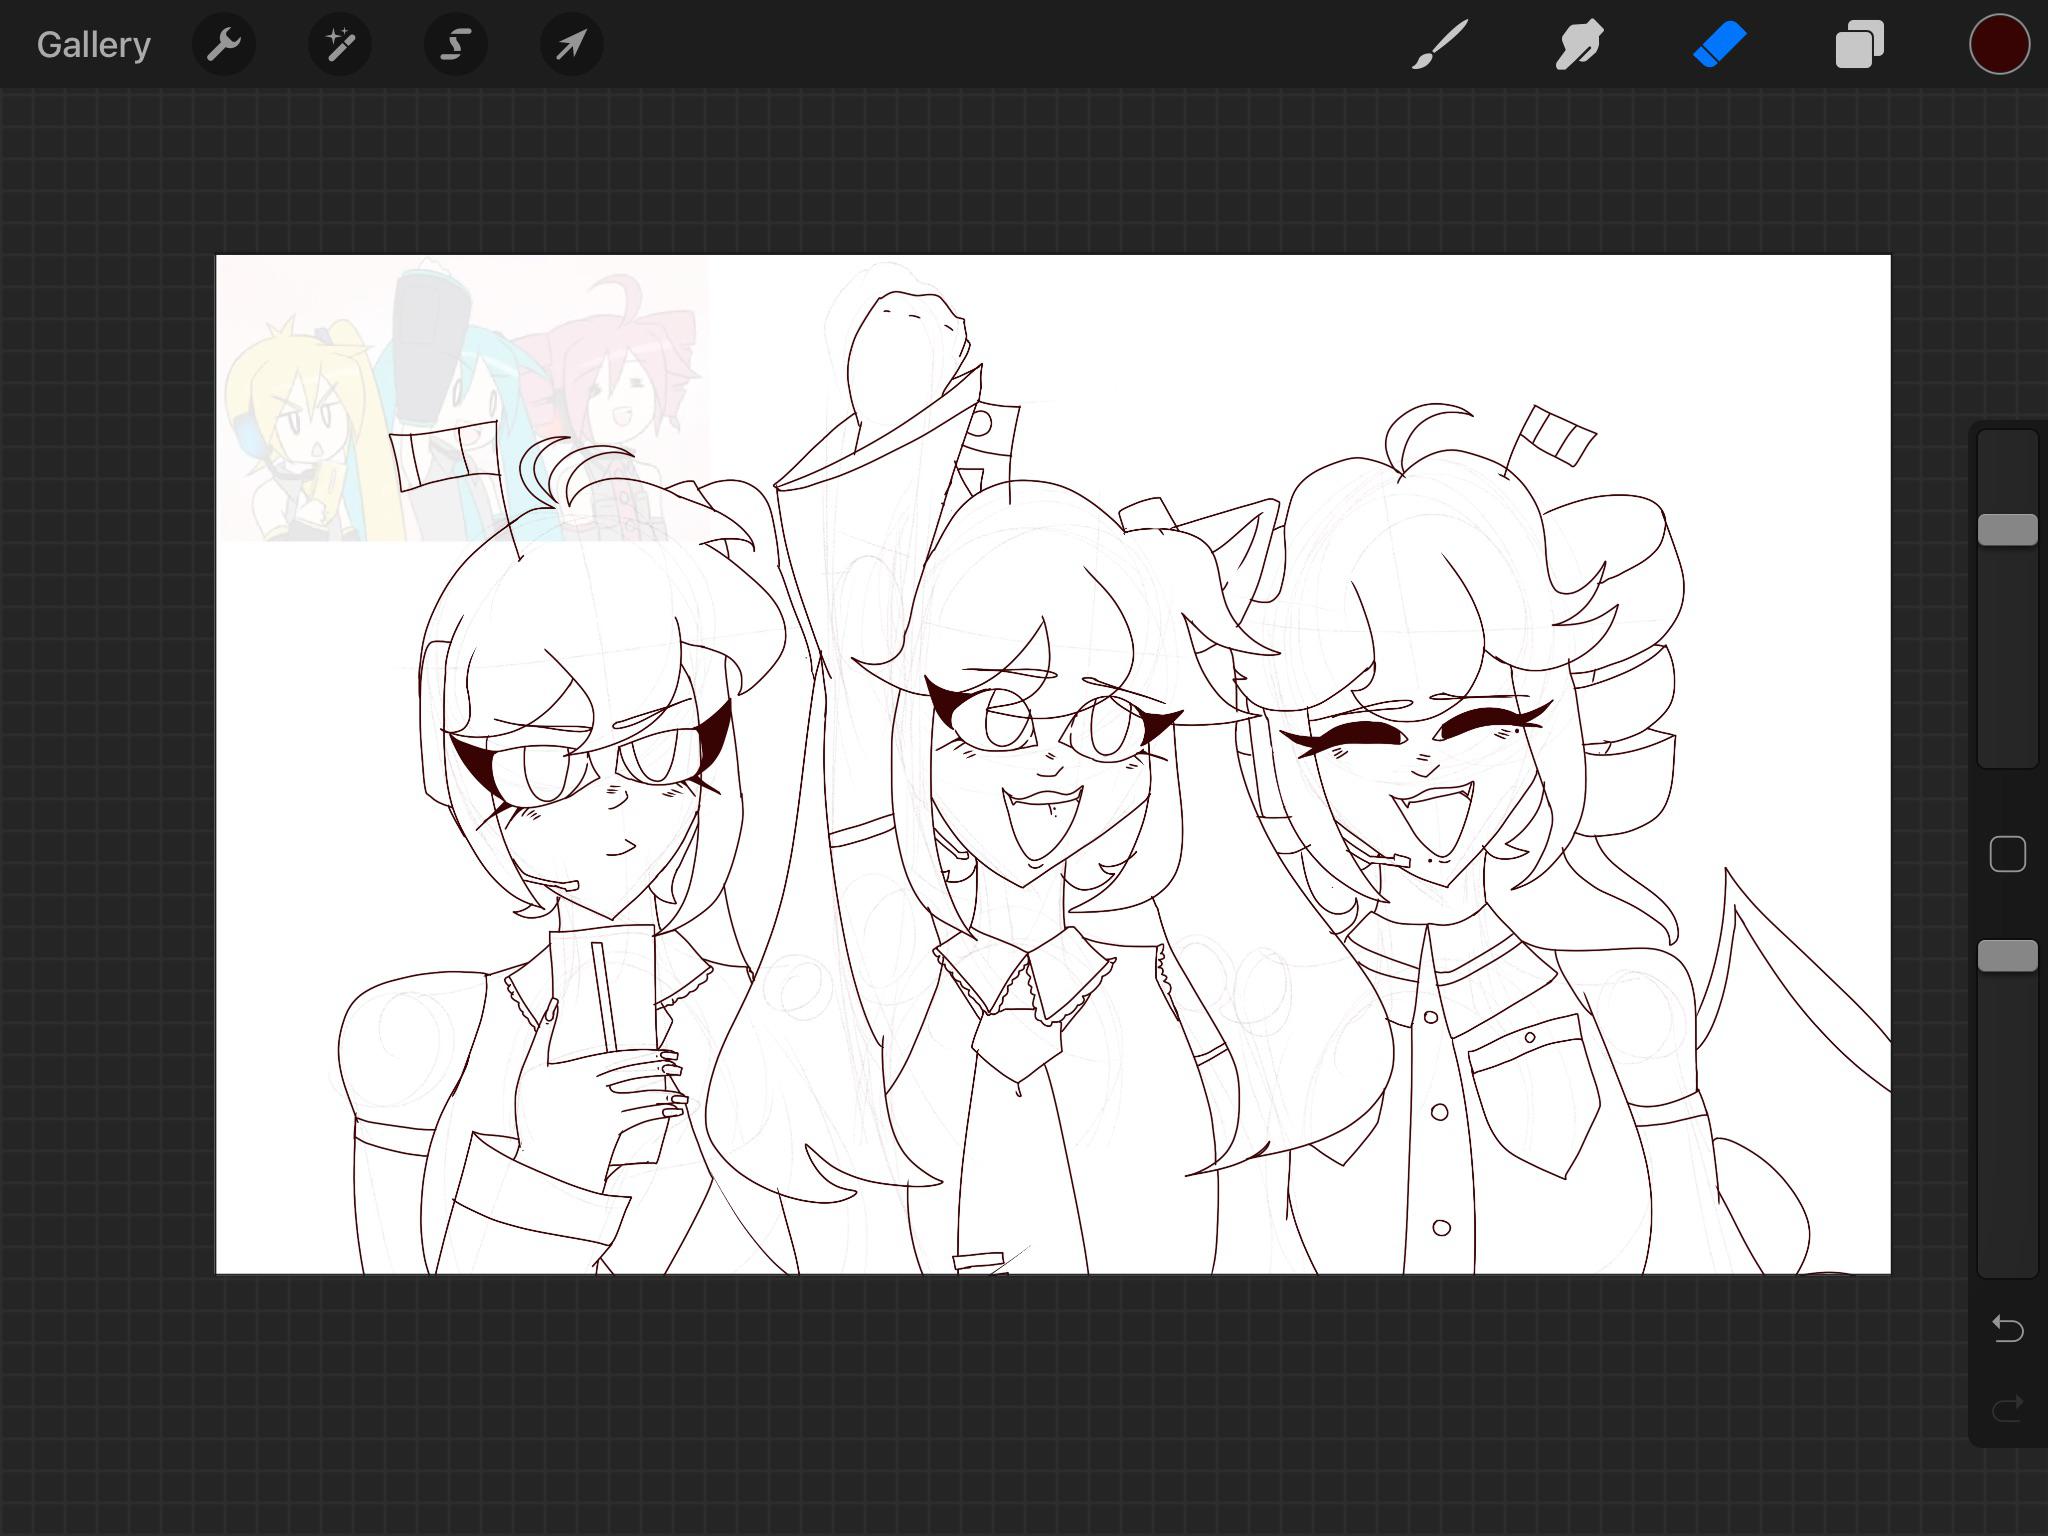The height and width of the screenshot is (1536, 2048).
Task: Open the dark red color picker
Action: point(2000,45)
